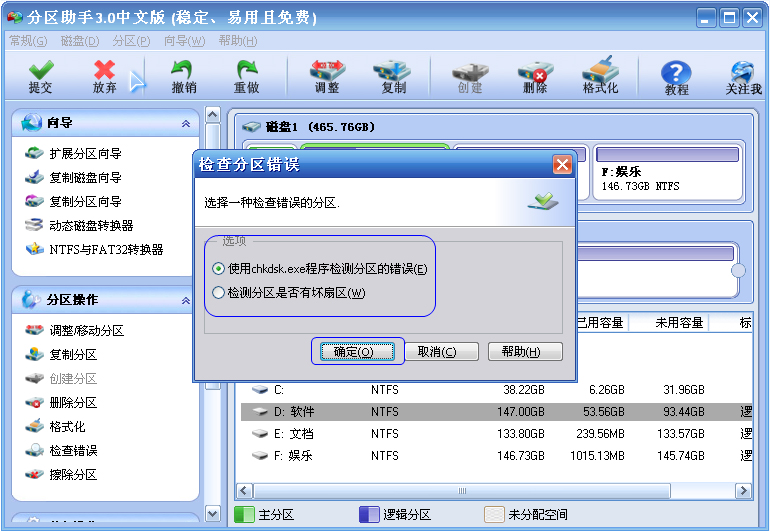Click the dialog 帮助(H) button
The image size is (770, 531).
pos(525,352)
